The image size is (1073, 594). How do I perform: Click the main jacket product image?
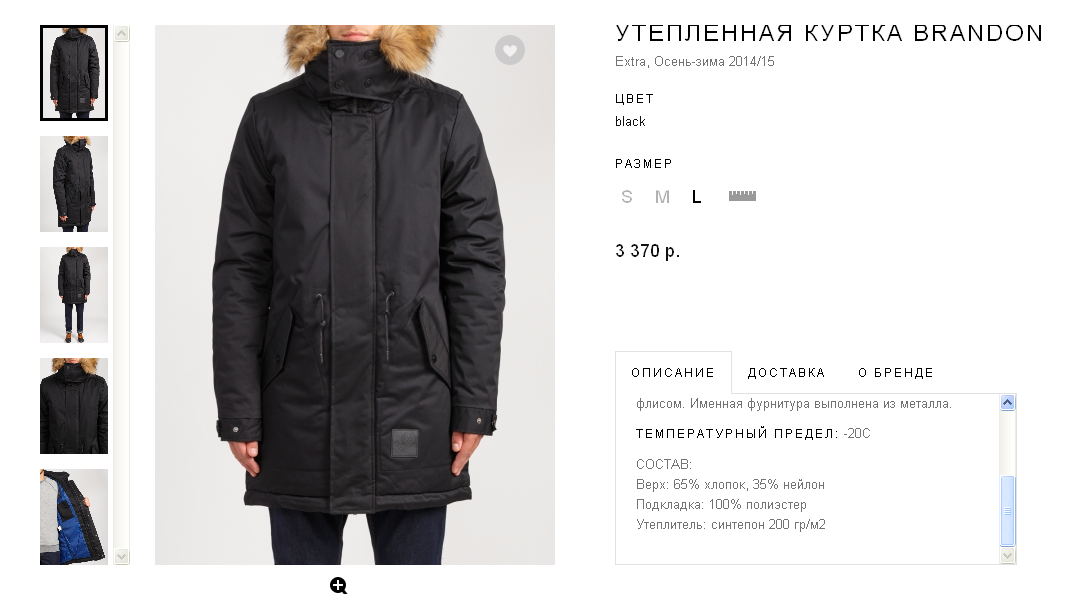click(x=354, y=295)
